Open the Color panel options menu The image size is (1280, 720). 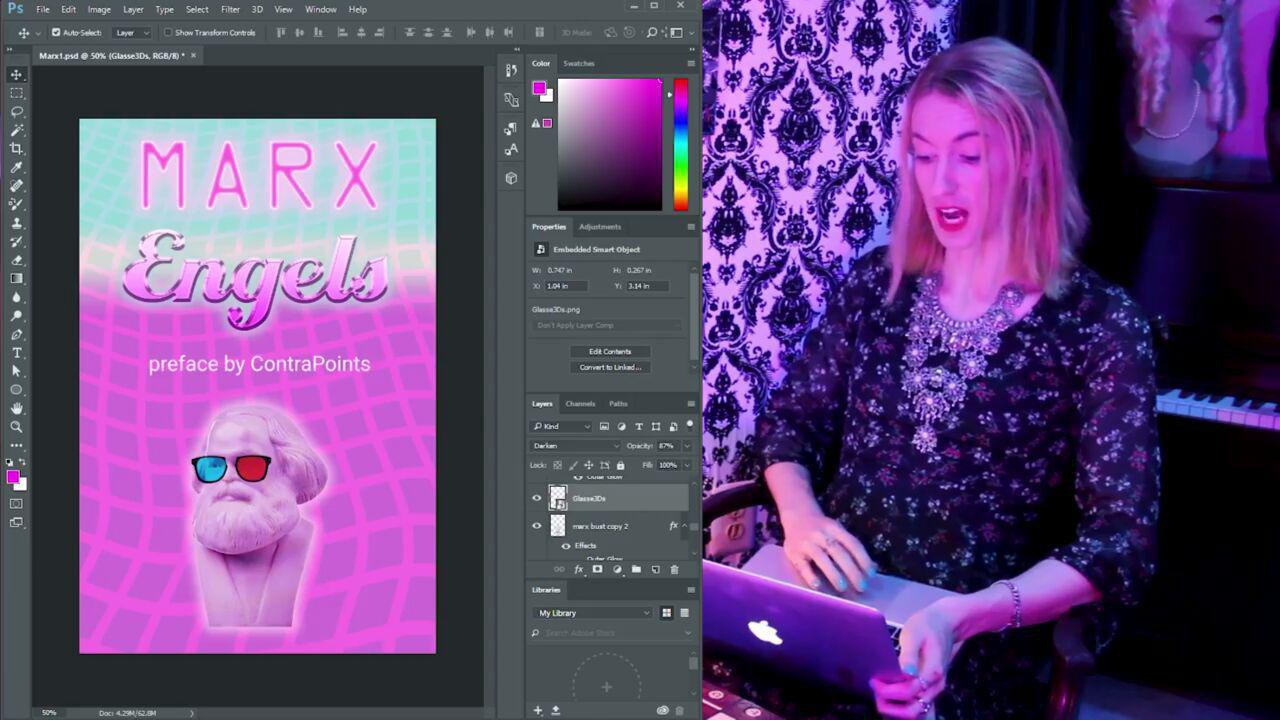(690, 63)
